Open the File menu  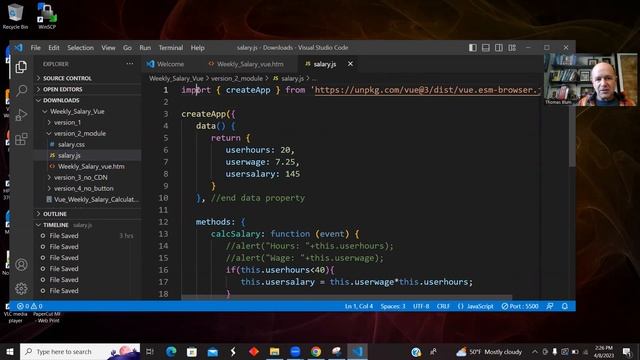coord(36,48)
